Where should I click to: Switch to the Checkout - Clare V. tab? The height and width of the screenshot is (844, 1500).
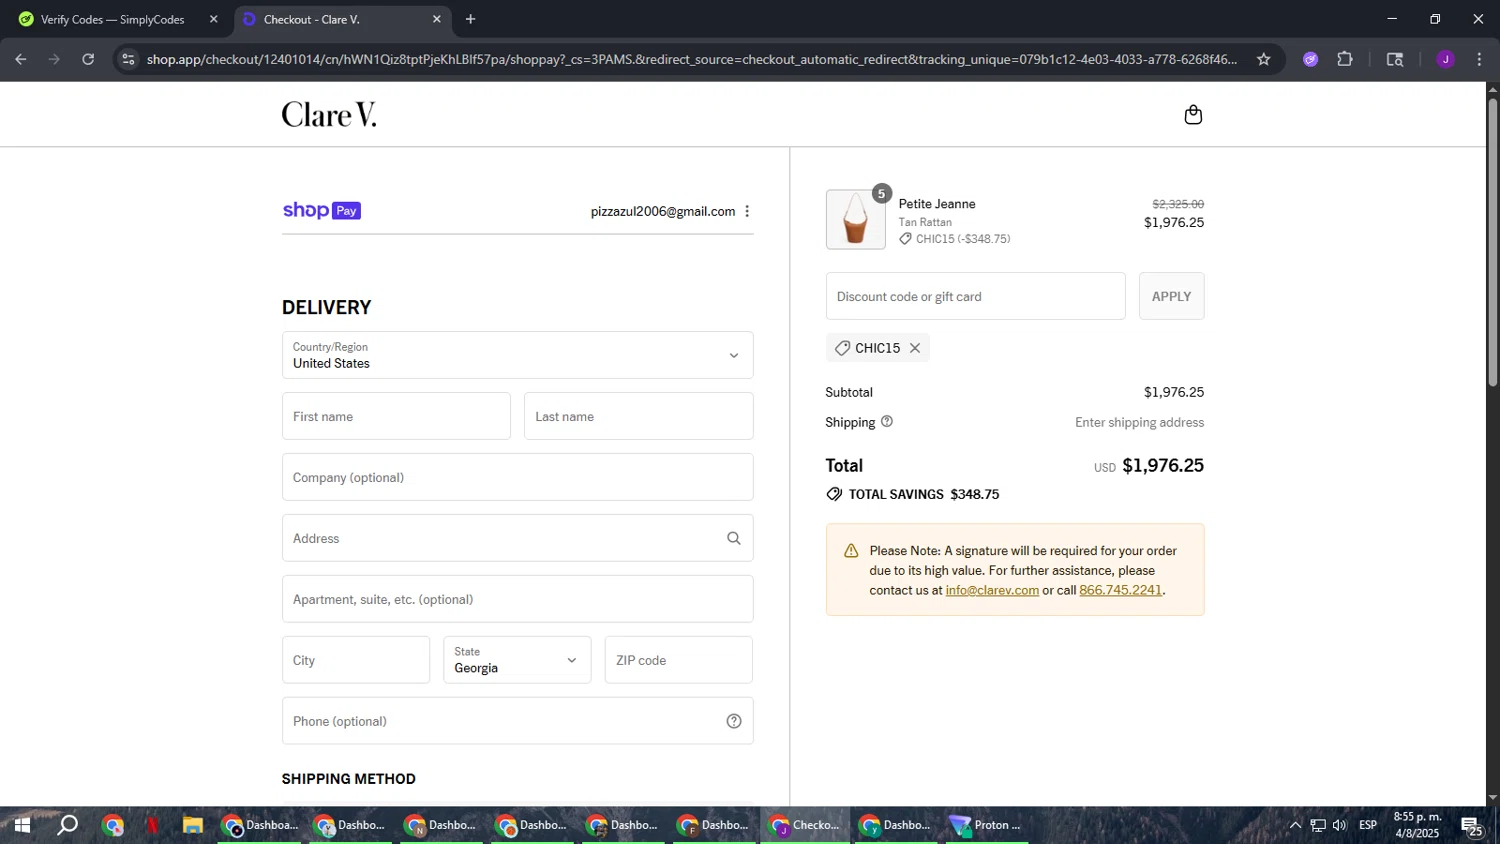(342, 19)
